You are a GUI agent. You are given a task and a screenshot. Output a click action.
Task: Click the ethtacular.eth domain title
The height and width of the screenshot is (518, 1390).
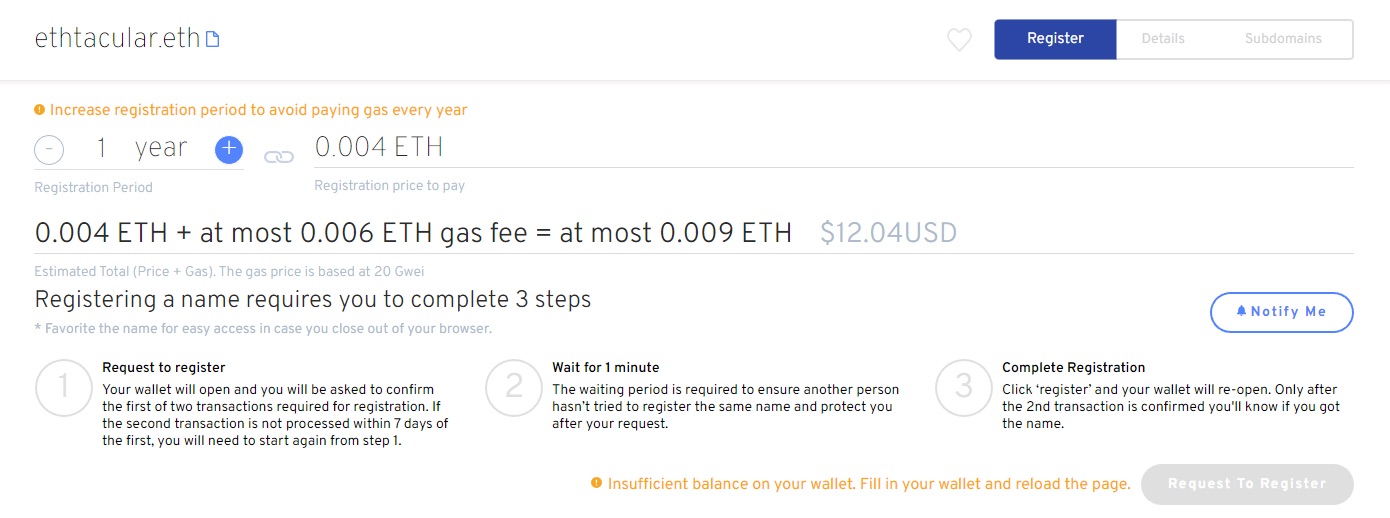(x=117, y=40)
